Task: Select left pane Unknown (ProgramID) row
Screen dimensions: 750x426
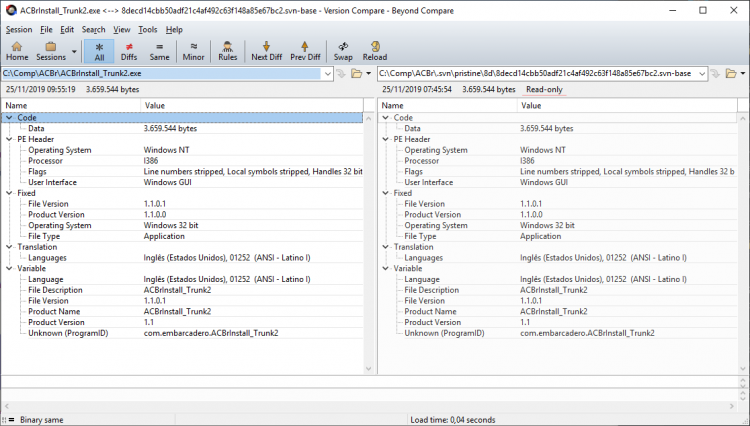Action: point(182,333)
